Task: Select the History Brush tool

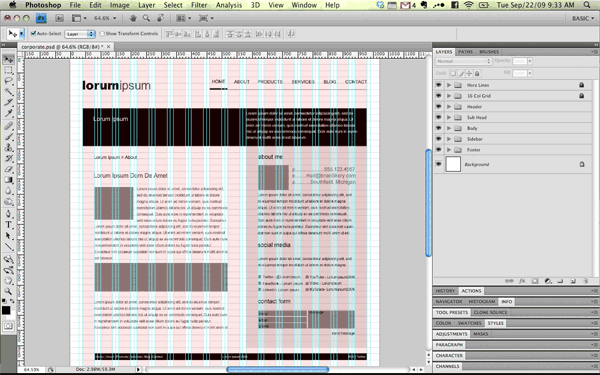Action: [x=8, y=158]
